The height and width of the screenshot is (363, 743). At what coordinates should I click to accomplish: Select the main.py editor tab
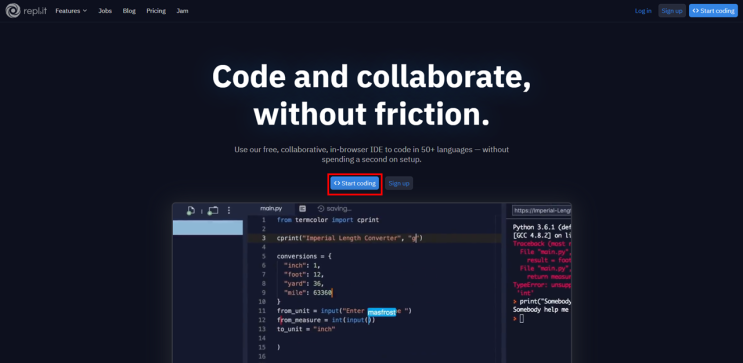271,209
